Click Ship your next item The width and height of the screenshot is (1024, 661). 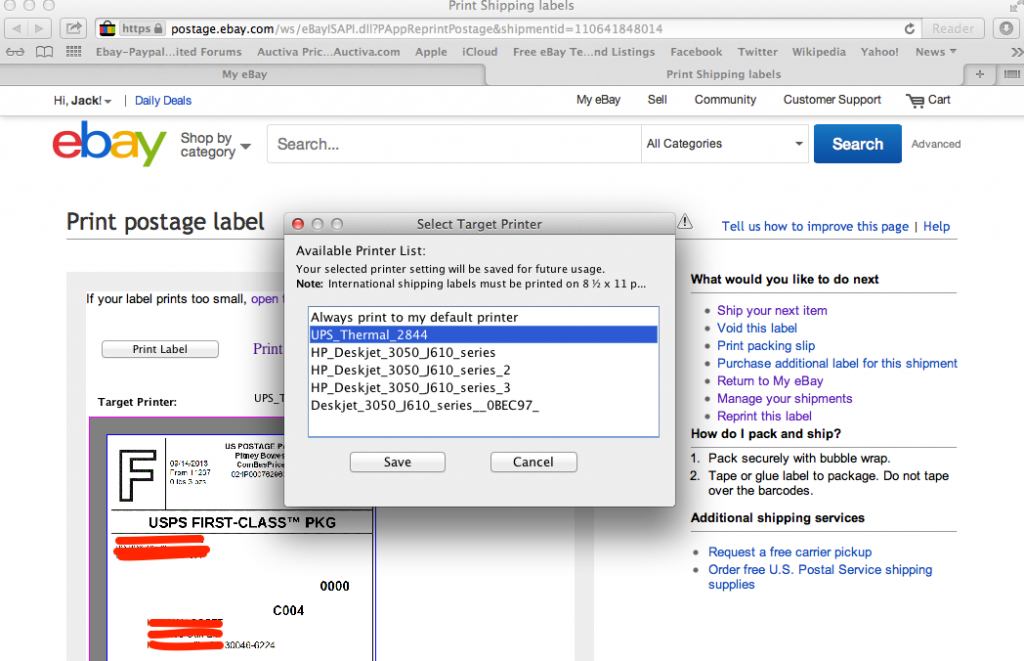coord(772,310)
